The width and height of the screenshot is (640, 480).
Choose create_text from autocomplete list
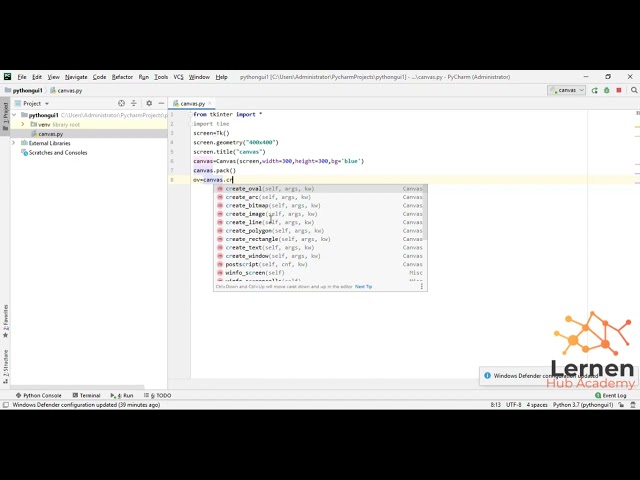pos(320,247)
